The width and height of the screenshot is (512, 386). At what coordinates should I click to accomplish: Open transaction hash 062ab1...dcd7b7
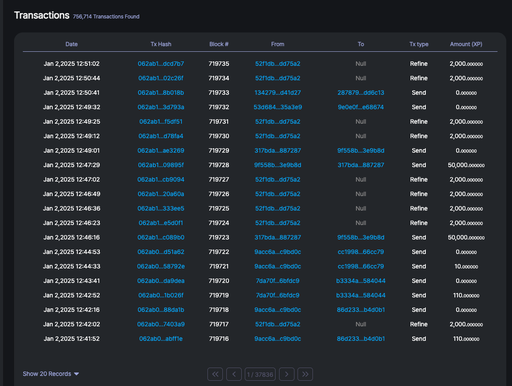coord(161,64)
